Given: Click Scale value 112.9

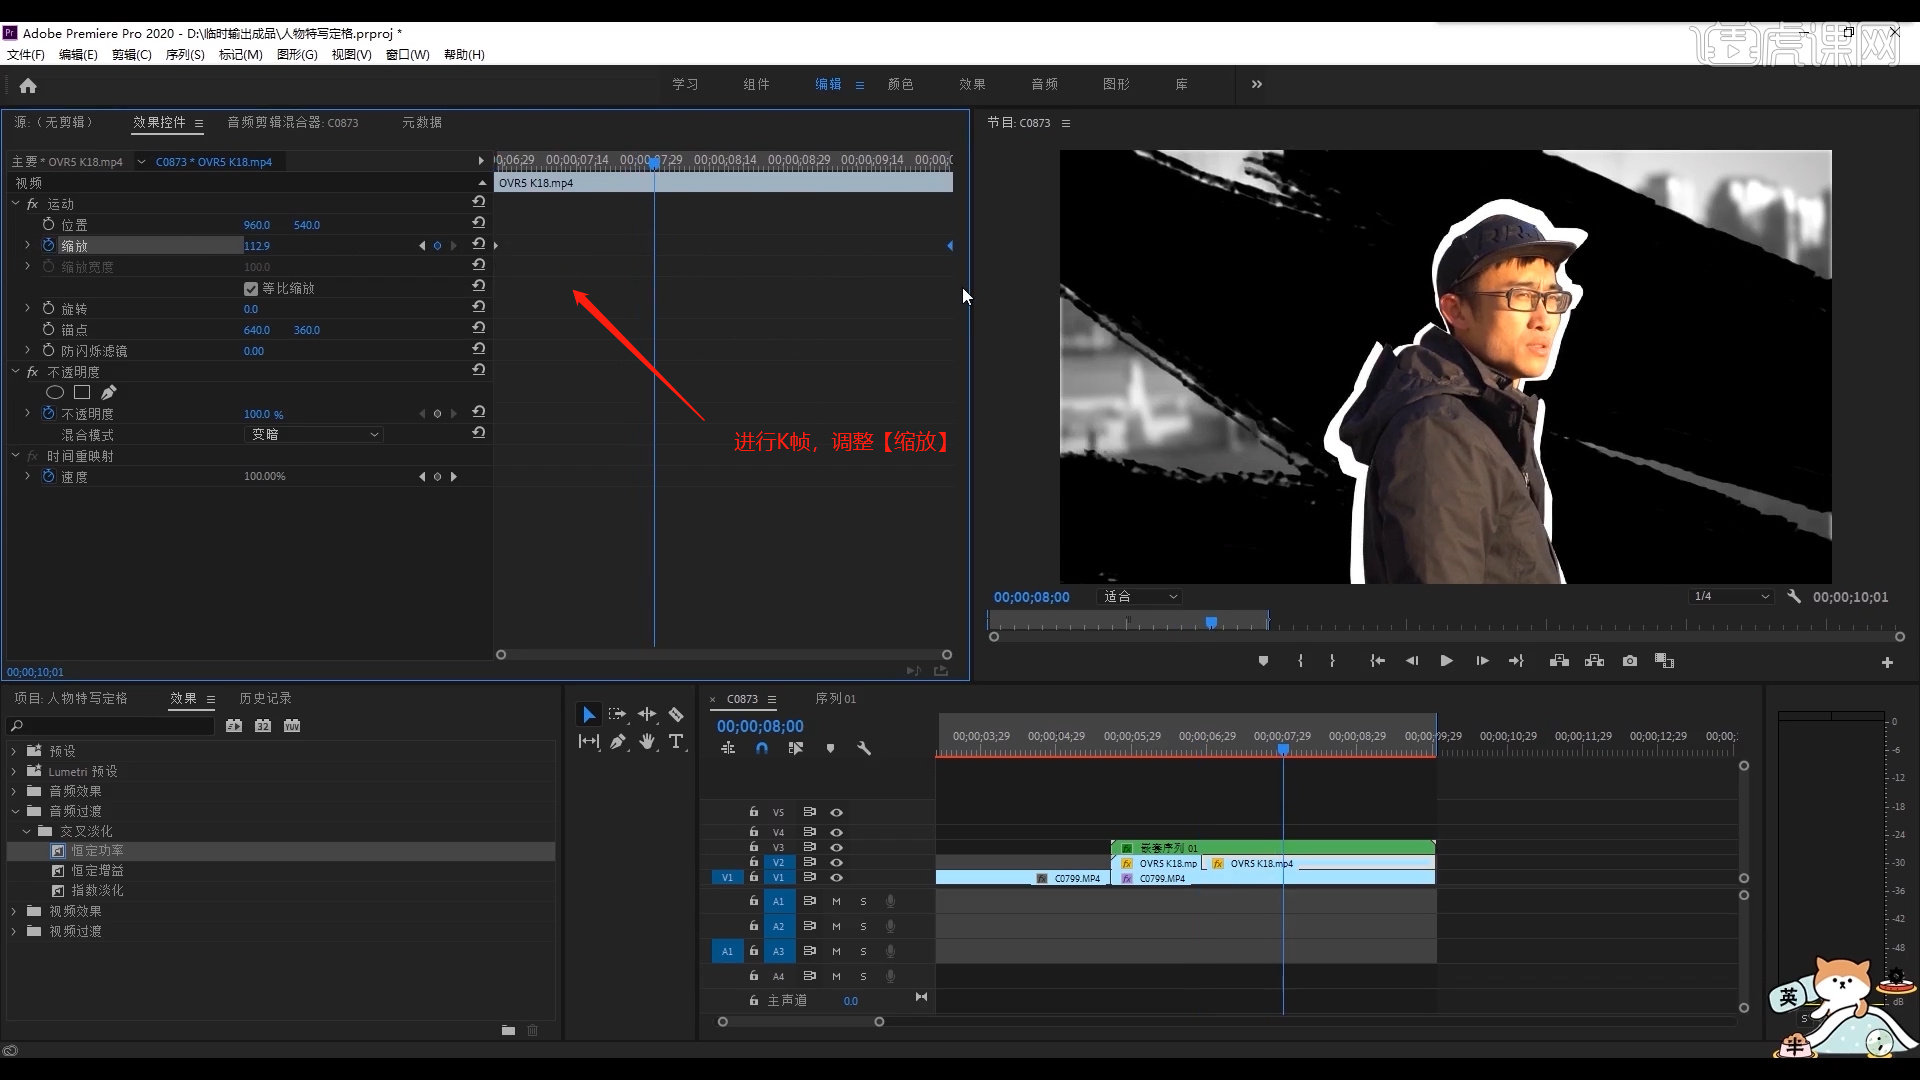Looking at the screenshot, I should (x=257, y=246).
